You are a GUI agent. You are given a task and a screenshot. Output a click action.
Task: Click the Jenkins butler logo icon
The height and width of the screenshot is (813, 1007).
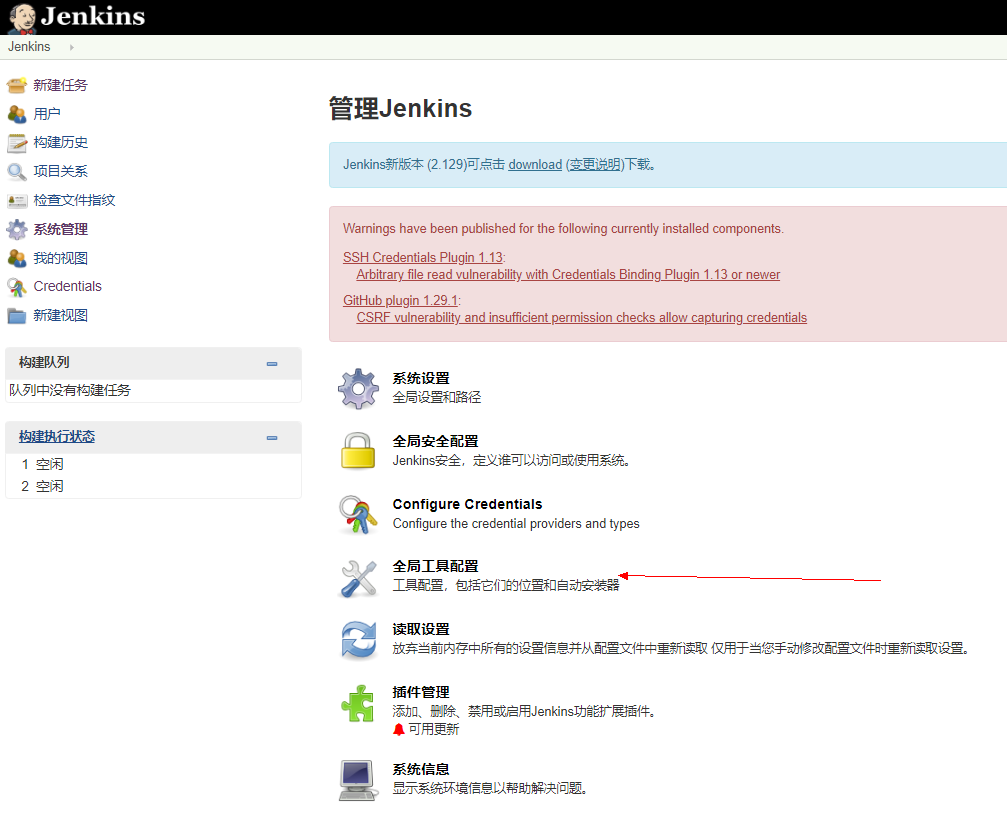(22, 18)
